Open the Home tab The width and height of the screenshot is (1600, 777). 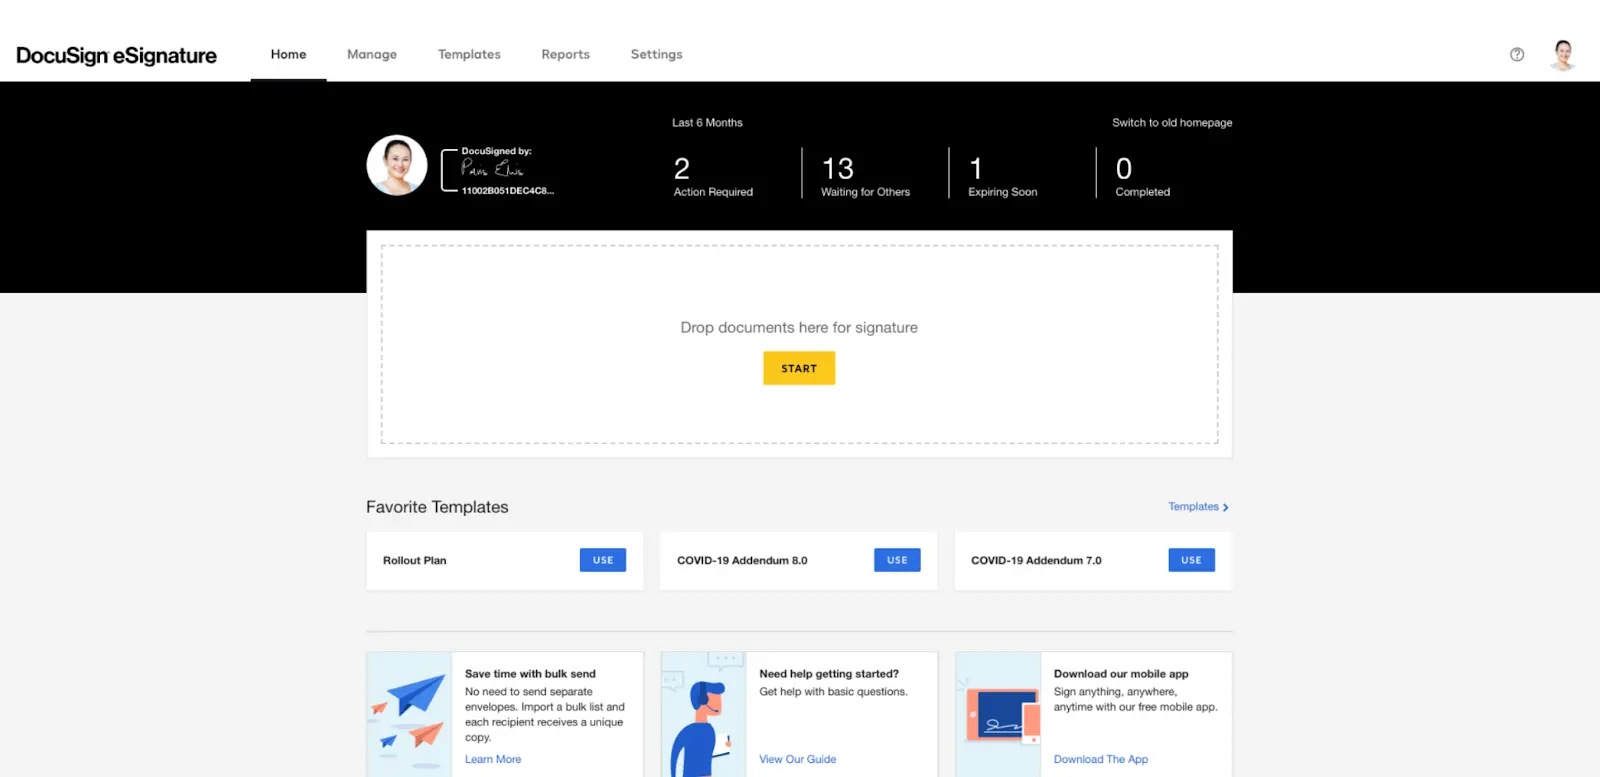click(x=288, y=54)
